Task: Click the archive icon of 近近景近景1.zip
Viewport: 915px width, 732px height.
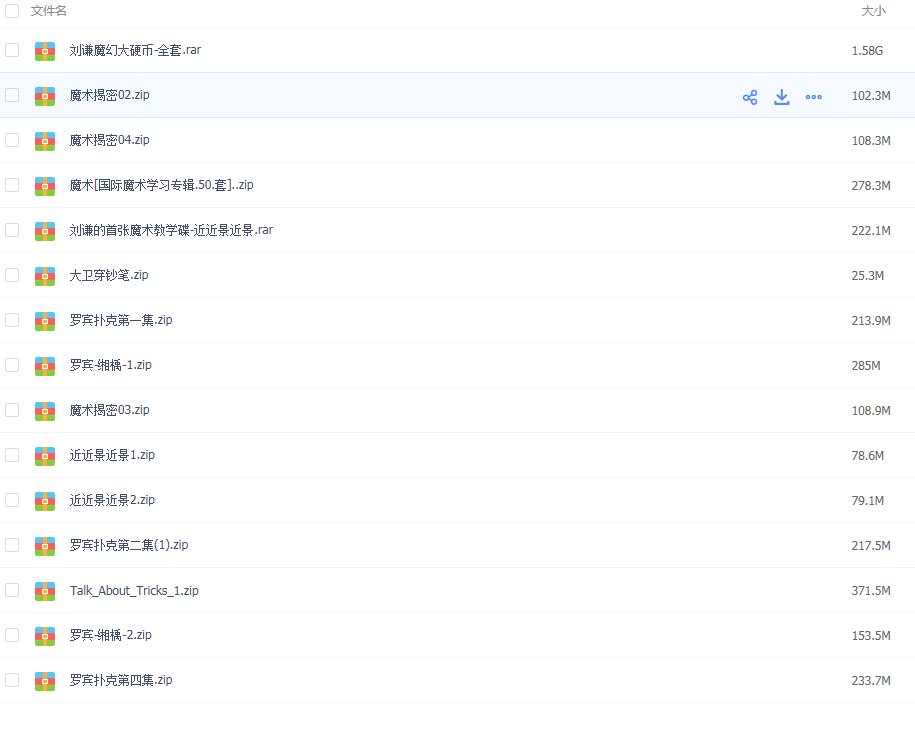Action: pyautogui.click(x=45, y=456)
